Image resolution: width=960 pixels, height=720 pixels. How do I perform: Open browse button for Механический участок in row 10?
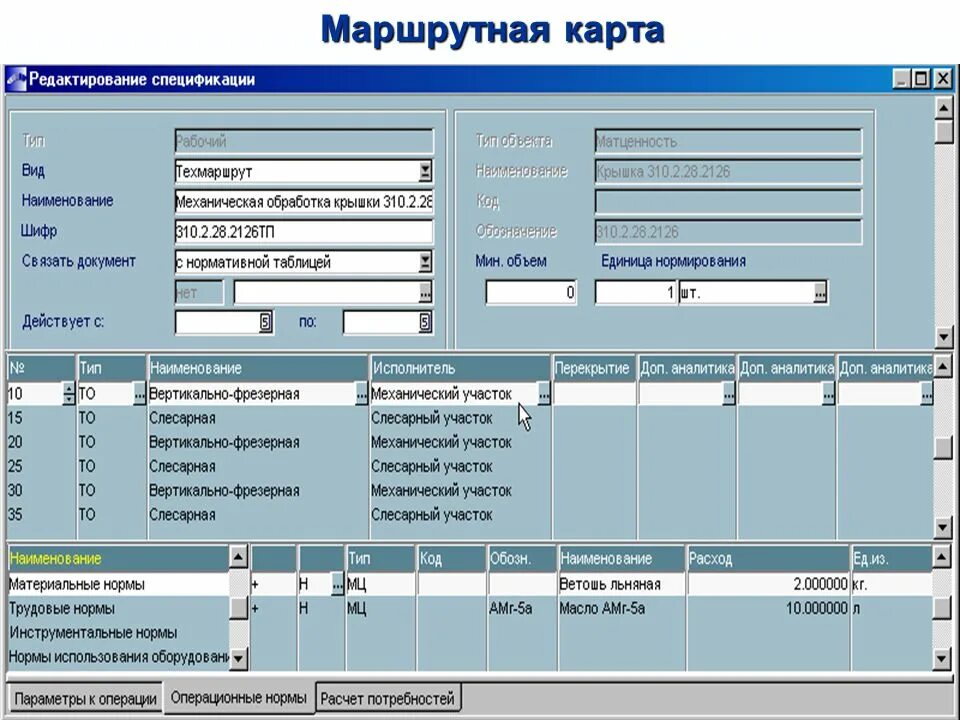point(544,394)
